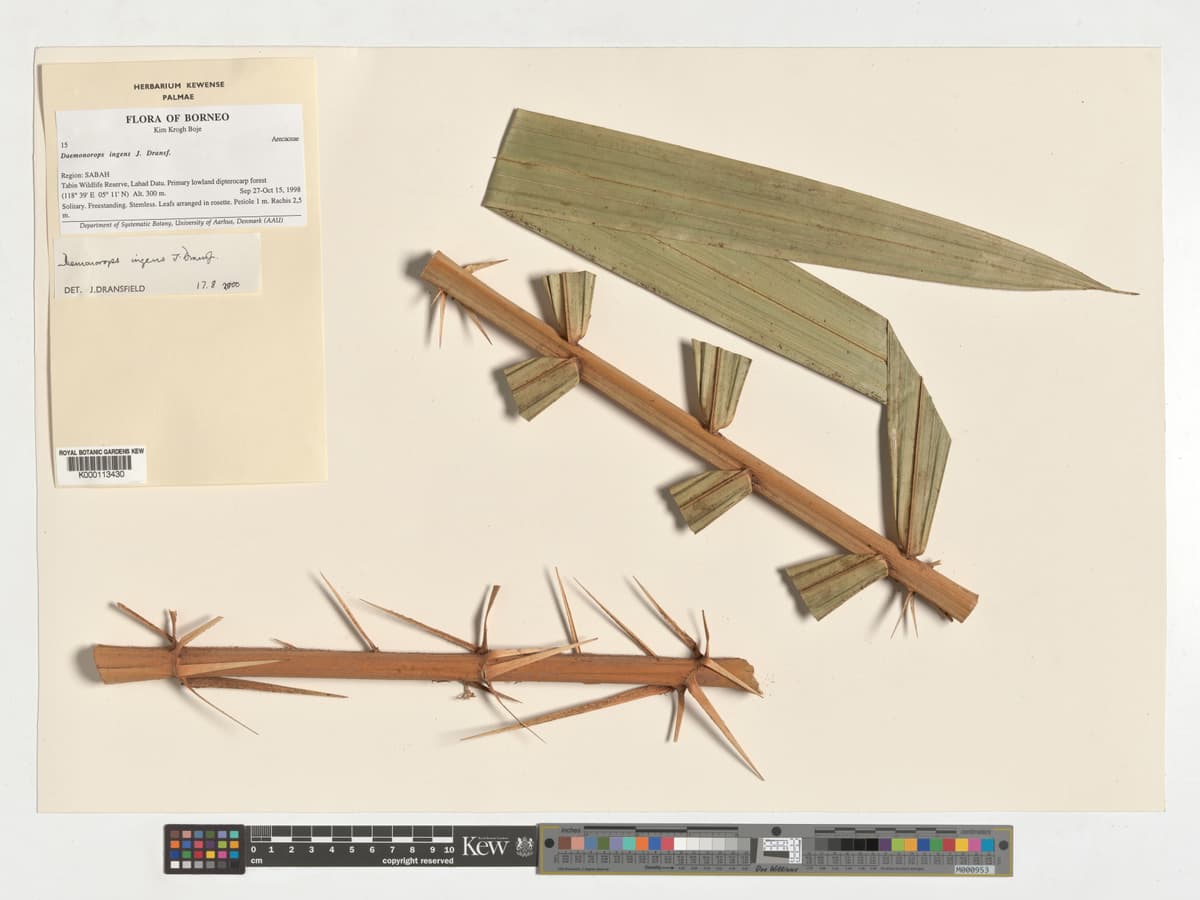Viewport: 1200px width, 900px height.
Task: Click the collector name 'Kim Krogh Boje'
Action: [177, 130]
